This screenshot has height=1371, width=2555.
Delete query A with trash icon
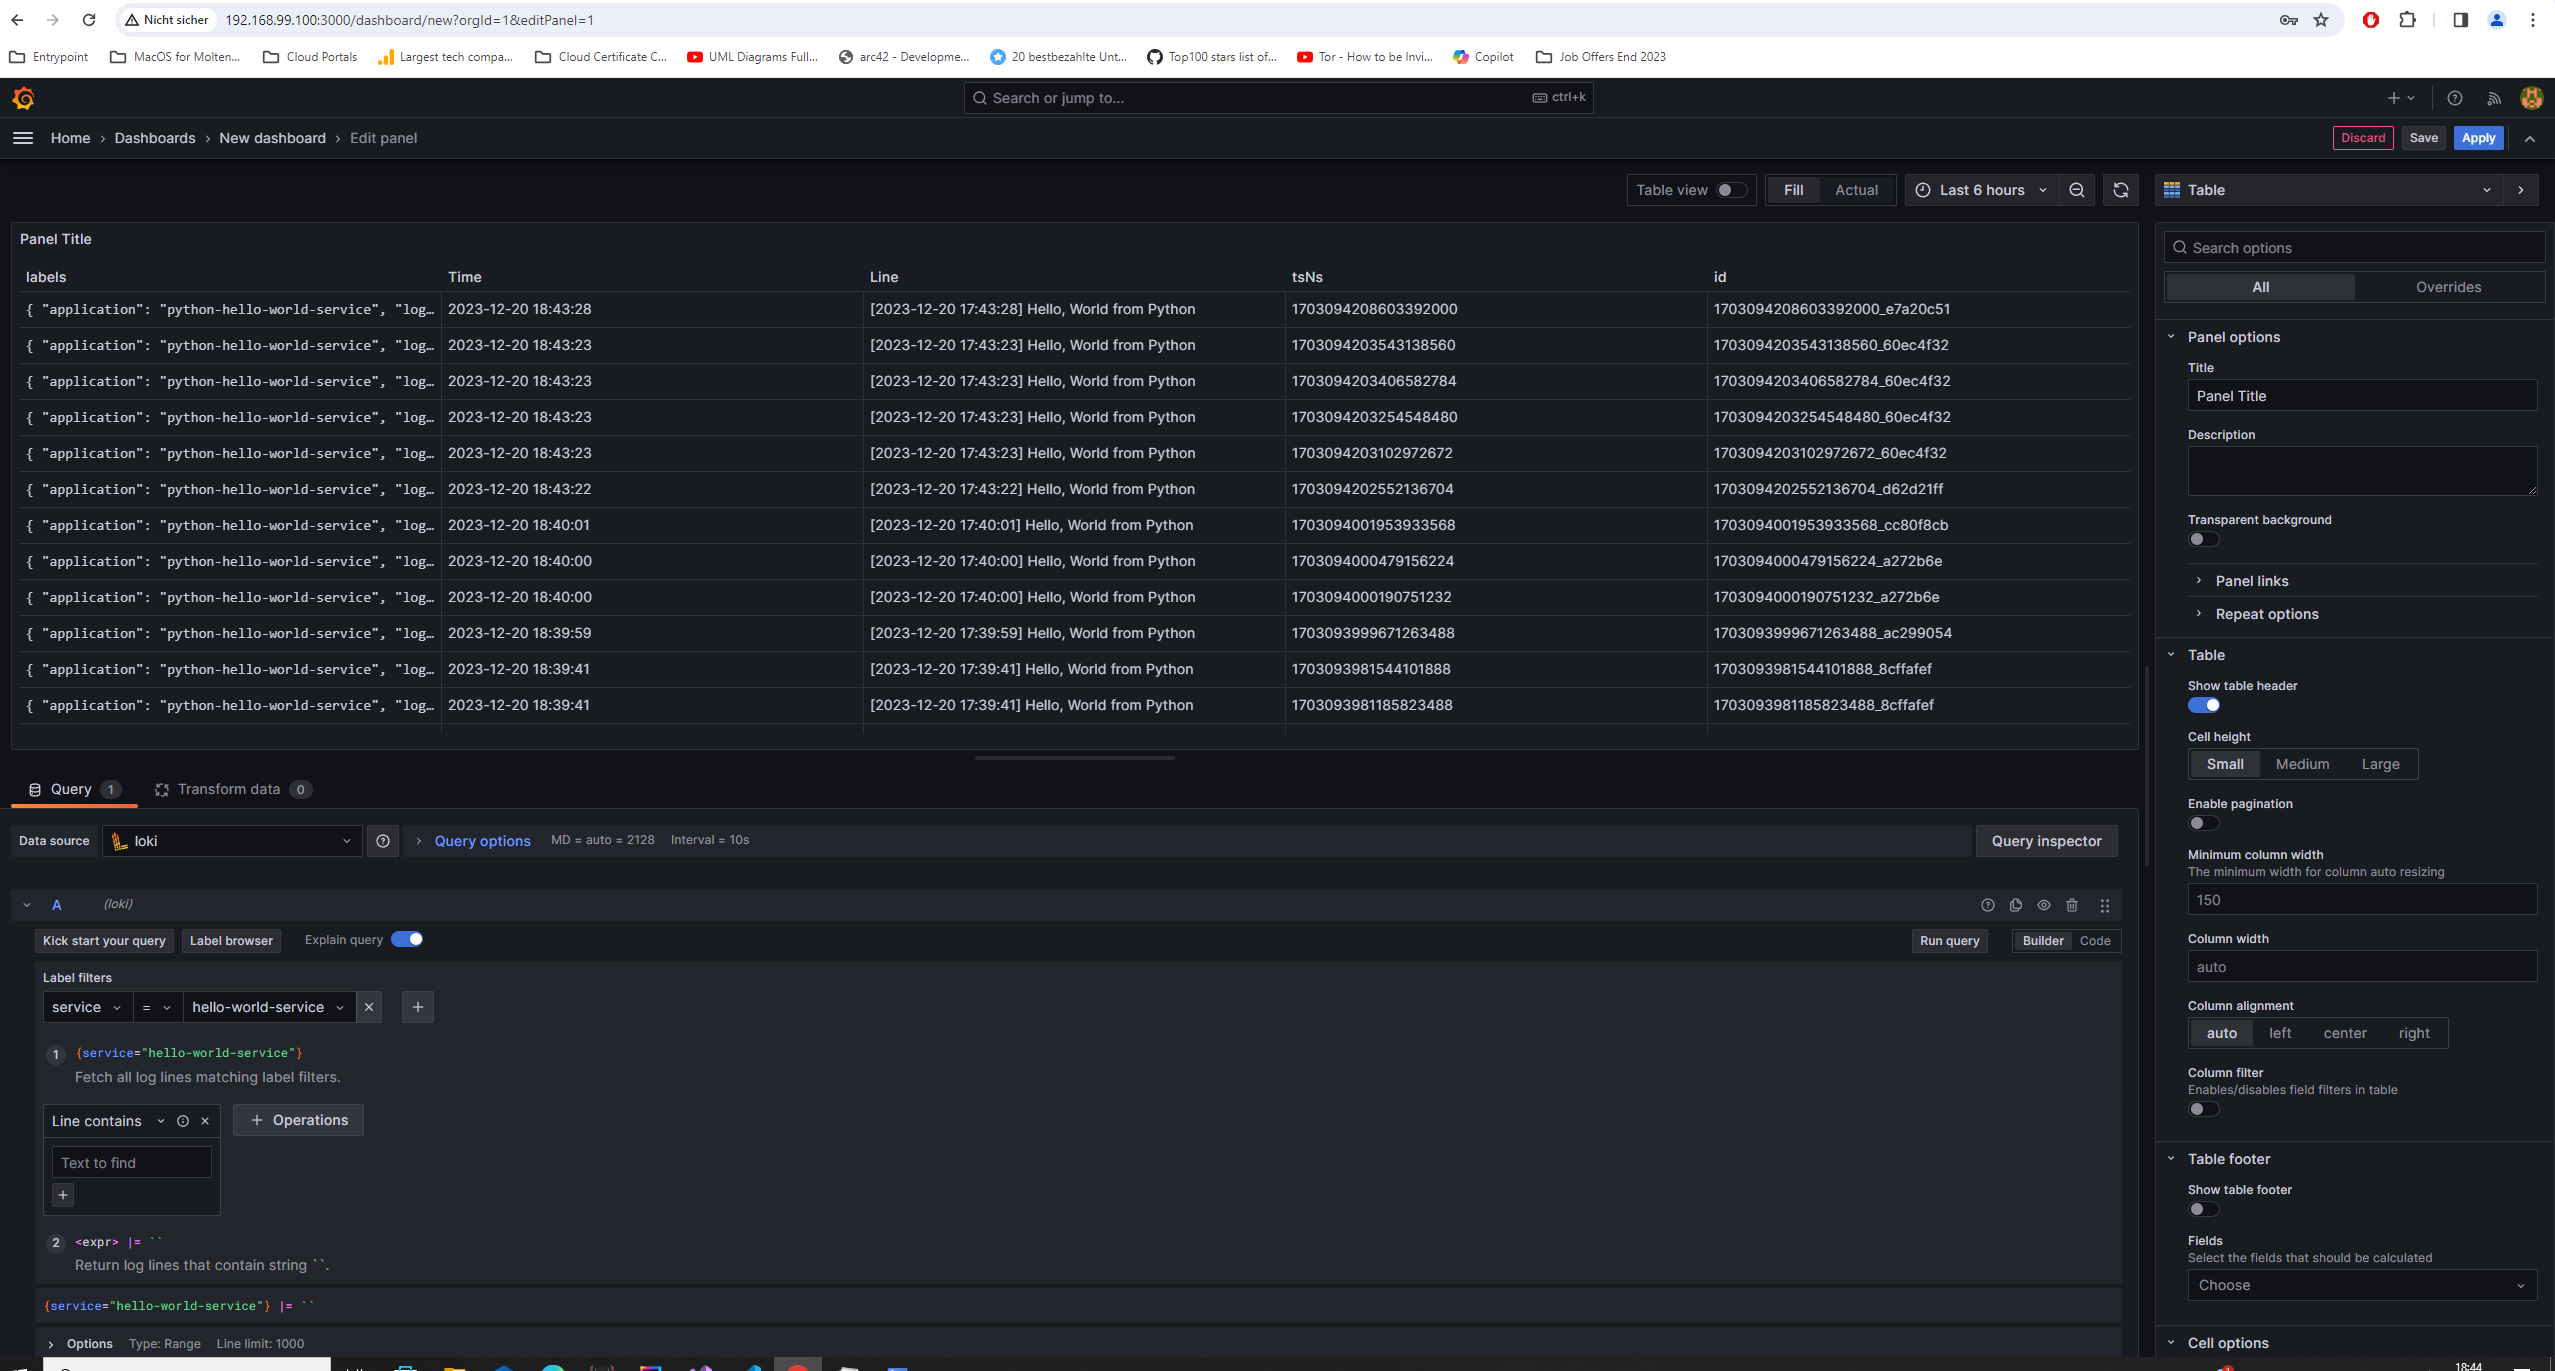pos(2072,905)
